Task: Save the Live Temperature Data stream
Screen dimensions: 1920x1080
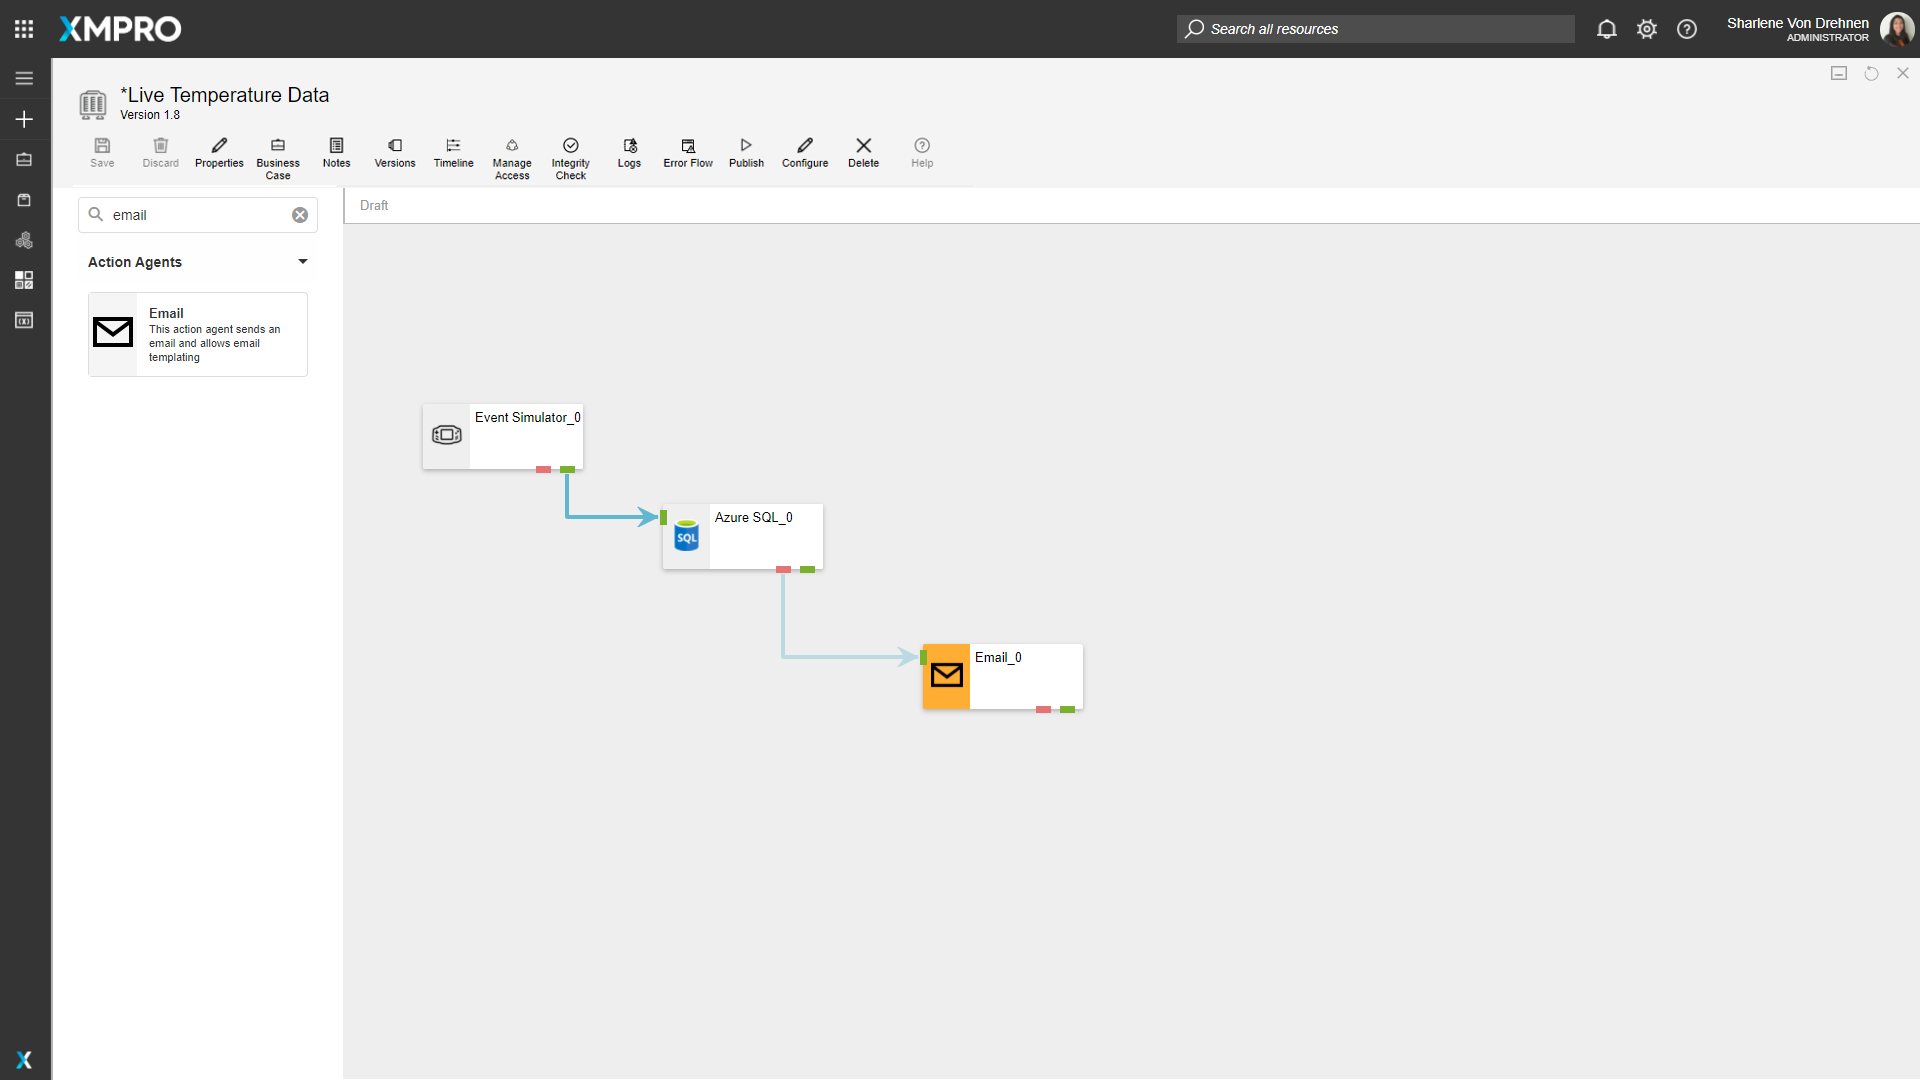Action: [101, 153]
